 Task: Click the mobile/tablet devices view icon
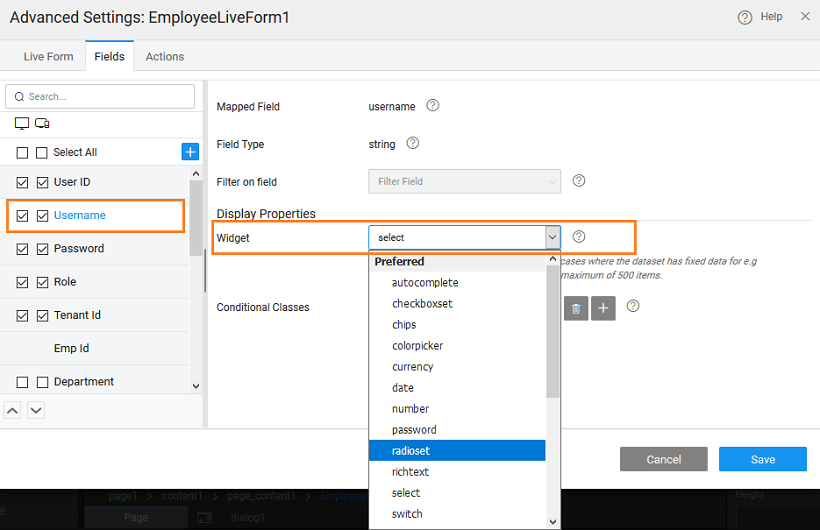[42, 124]
